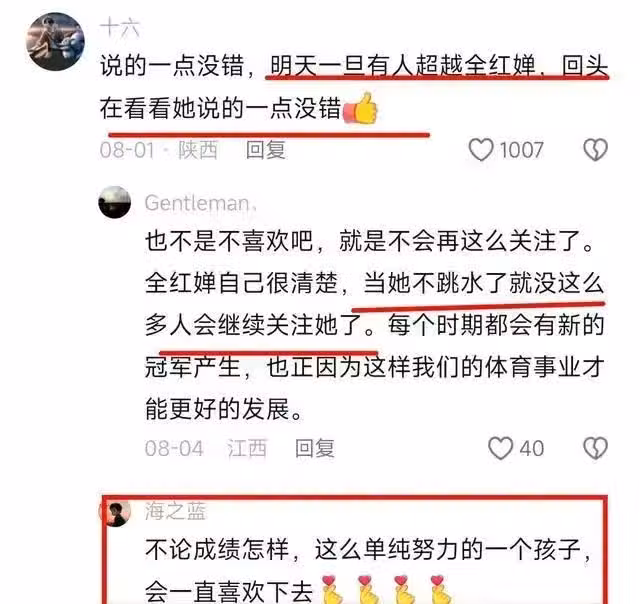Open 海之蓝's profile avatar
The height and width of the screenshot is (604, 640).
tap(116, 513)
